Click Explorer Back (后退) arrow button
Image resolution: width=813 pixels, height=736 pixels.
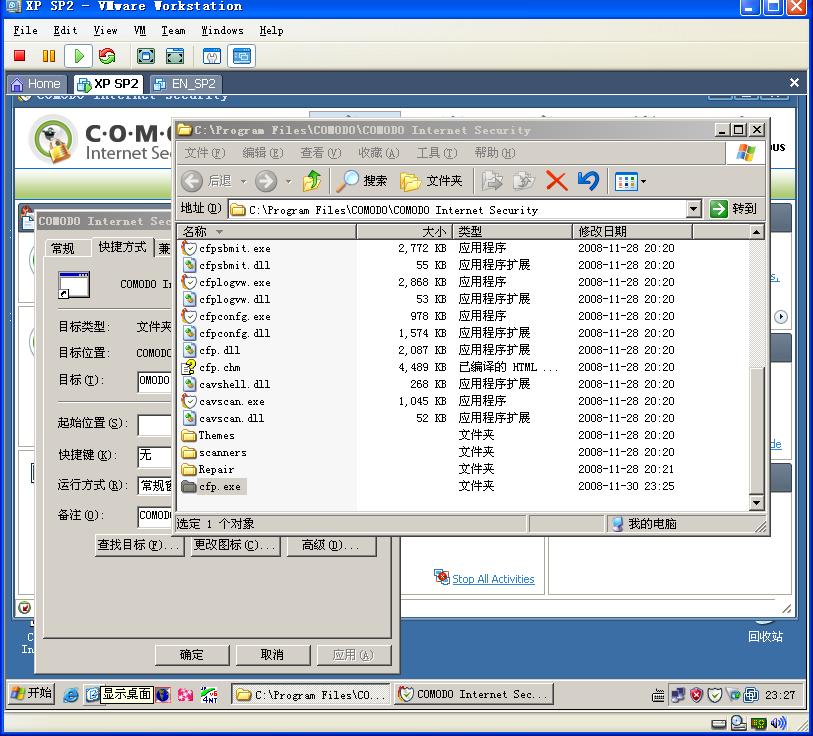(x=192, y=181)
